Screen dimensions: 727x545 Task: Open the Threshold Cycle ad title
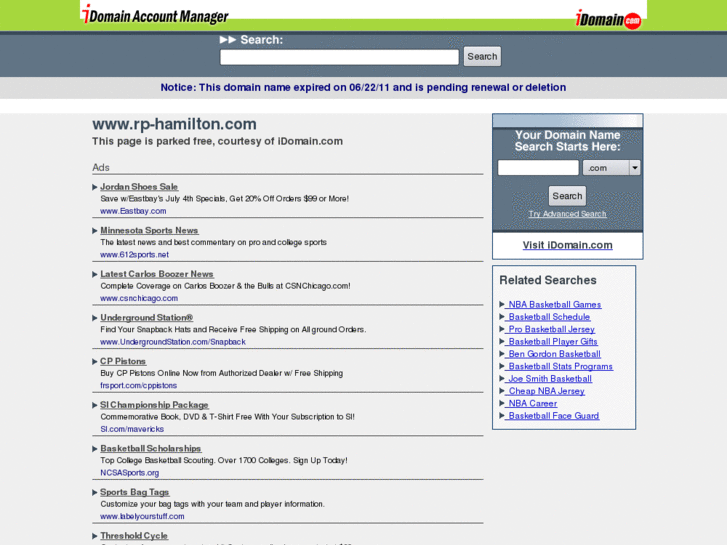pos(134,535)
